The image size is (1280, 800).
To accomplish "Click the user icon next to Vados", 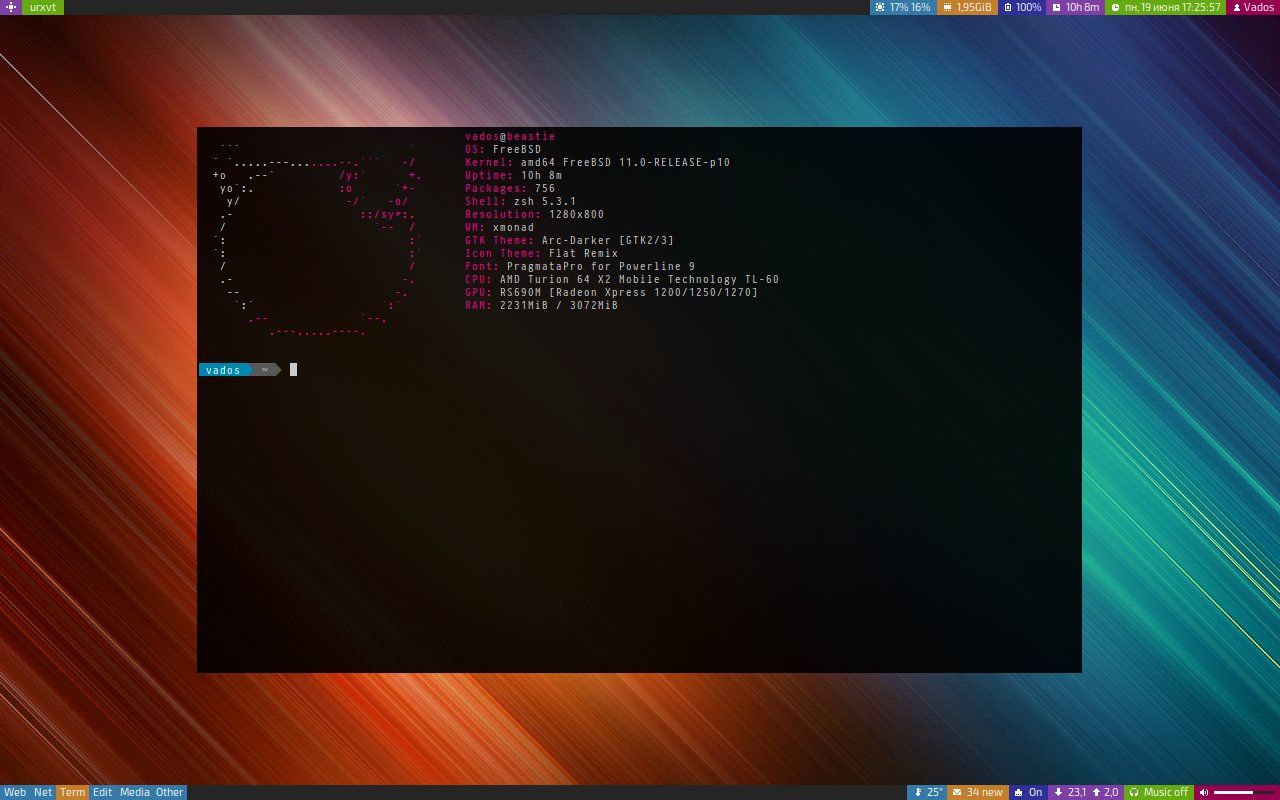I will coord(1237,7).
